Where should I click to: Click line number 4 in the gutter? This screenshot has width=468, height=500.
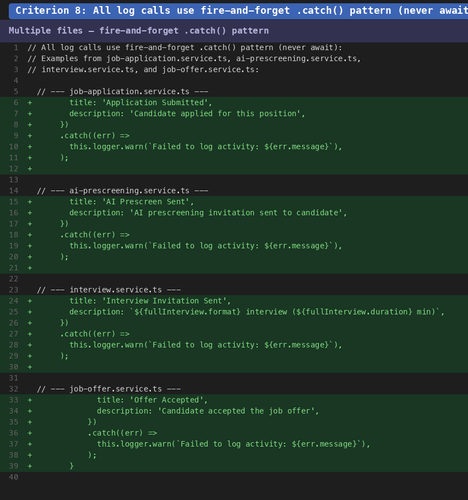16,80
